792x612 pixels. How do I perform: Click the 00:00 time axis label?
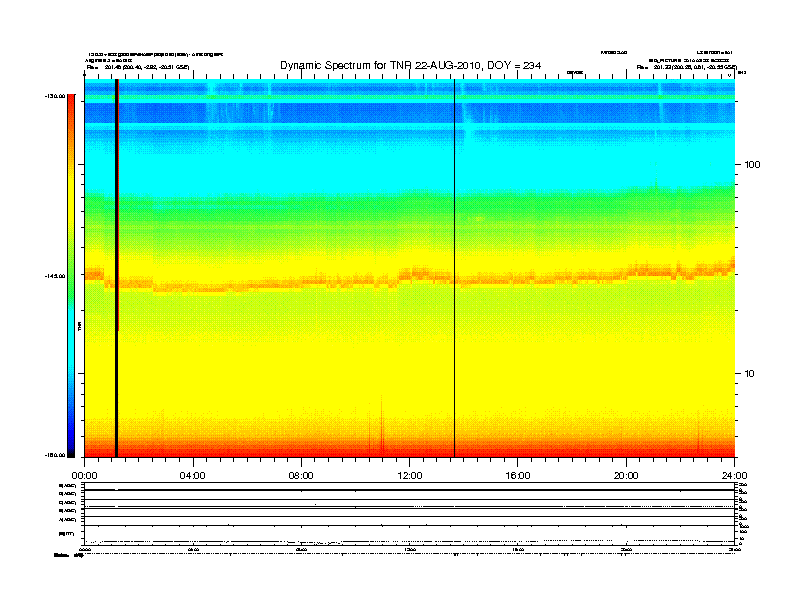coord(84,476)
